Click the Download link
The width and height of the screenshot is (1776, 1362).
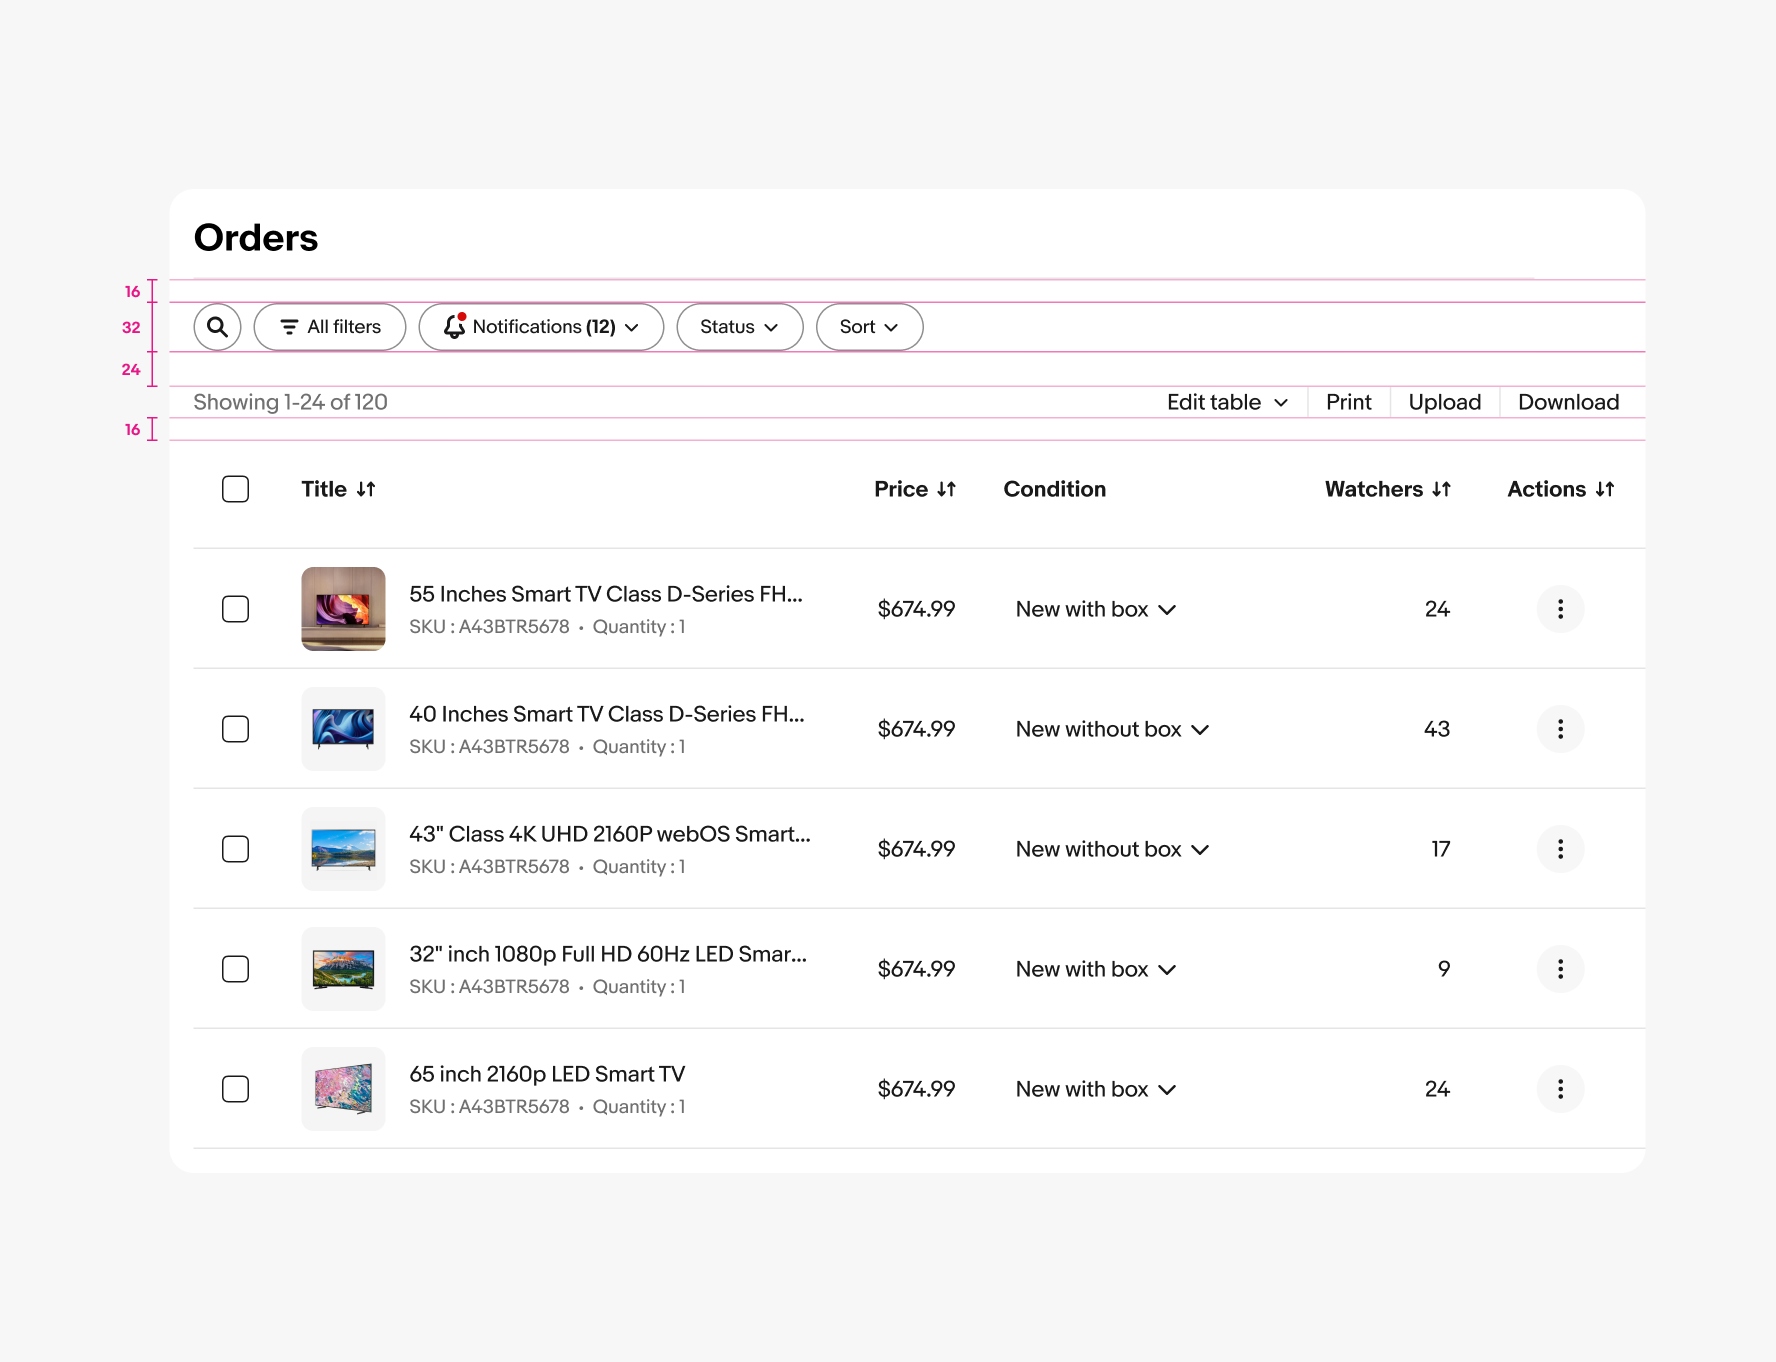(1568, 402)
